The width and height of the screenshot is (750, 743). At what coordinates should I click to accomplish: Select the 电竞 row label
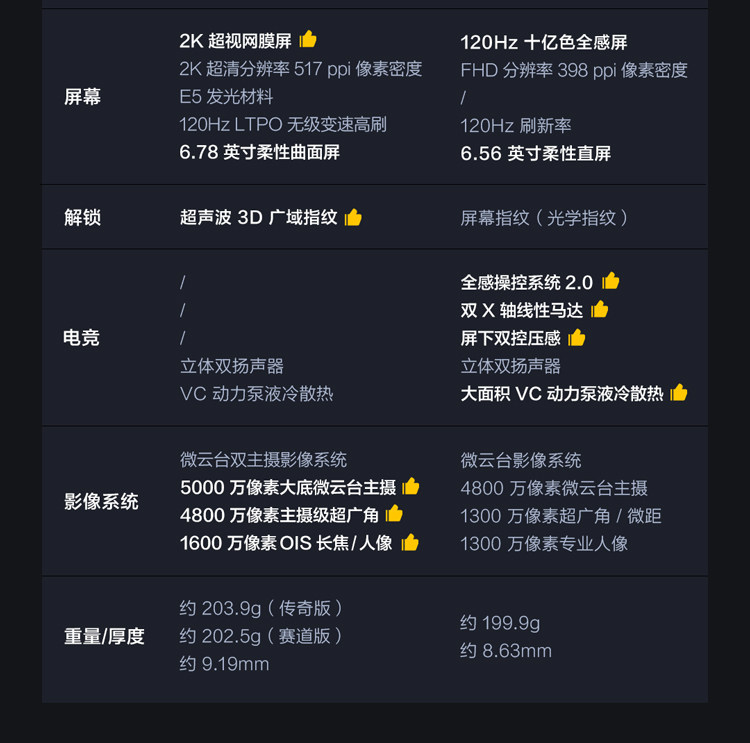point(82,338)
